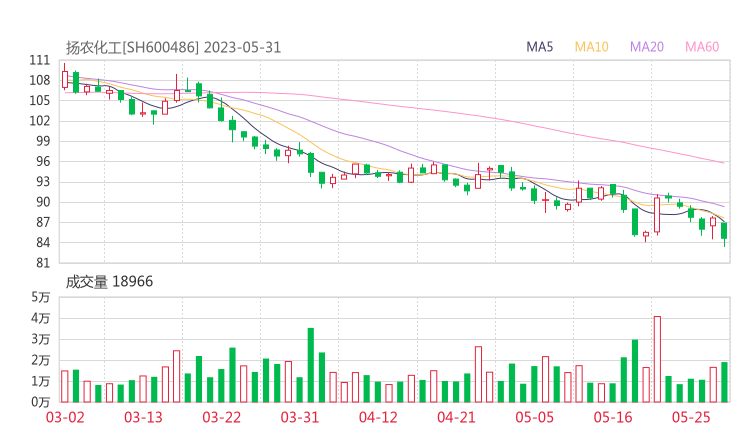
Task: Click the 0万 volume axis value
Action: pyautogui.click(x=41, y=402)
